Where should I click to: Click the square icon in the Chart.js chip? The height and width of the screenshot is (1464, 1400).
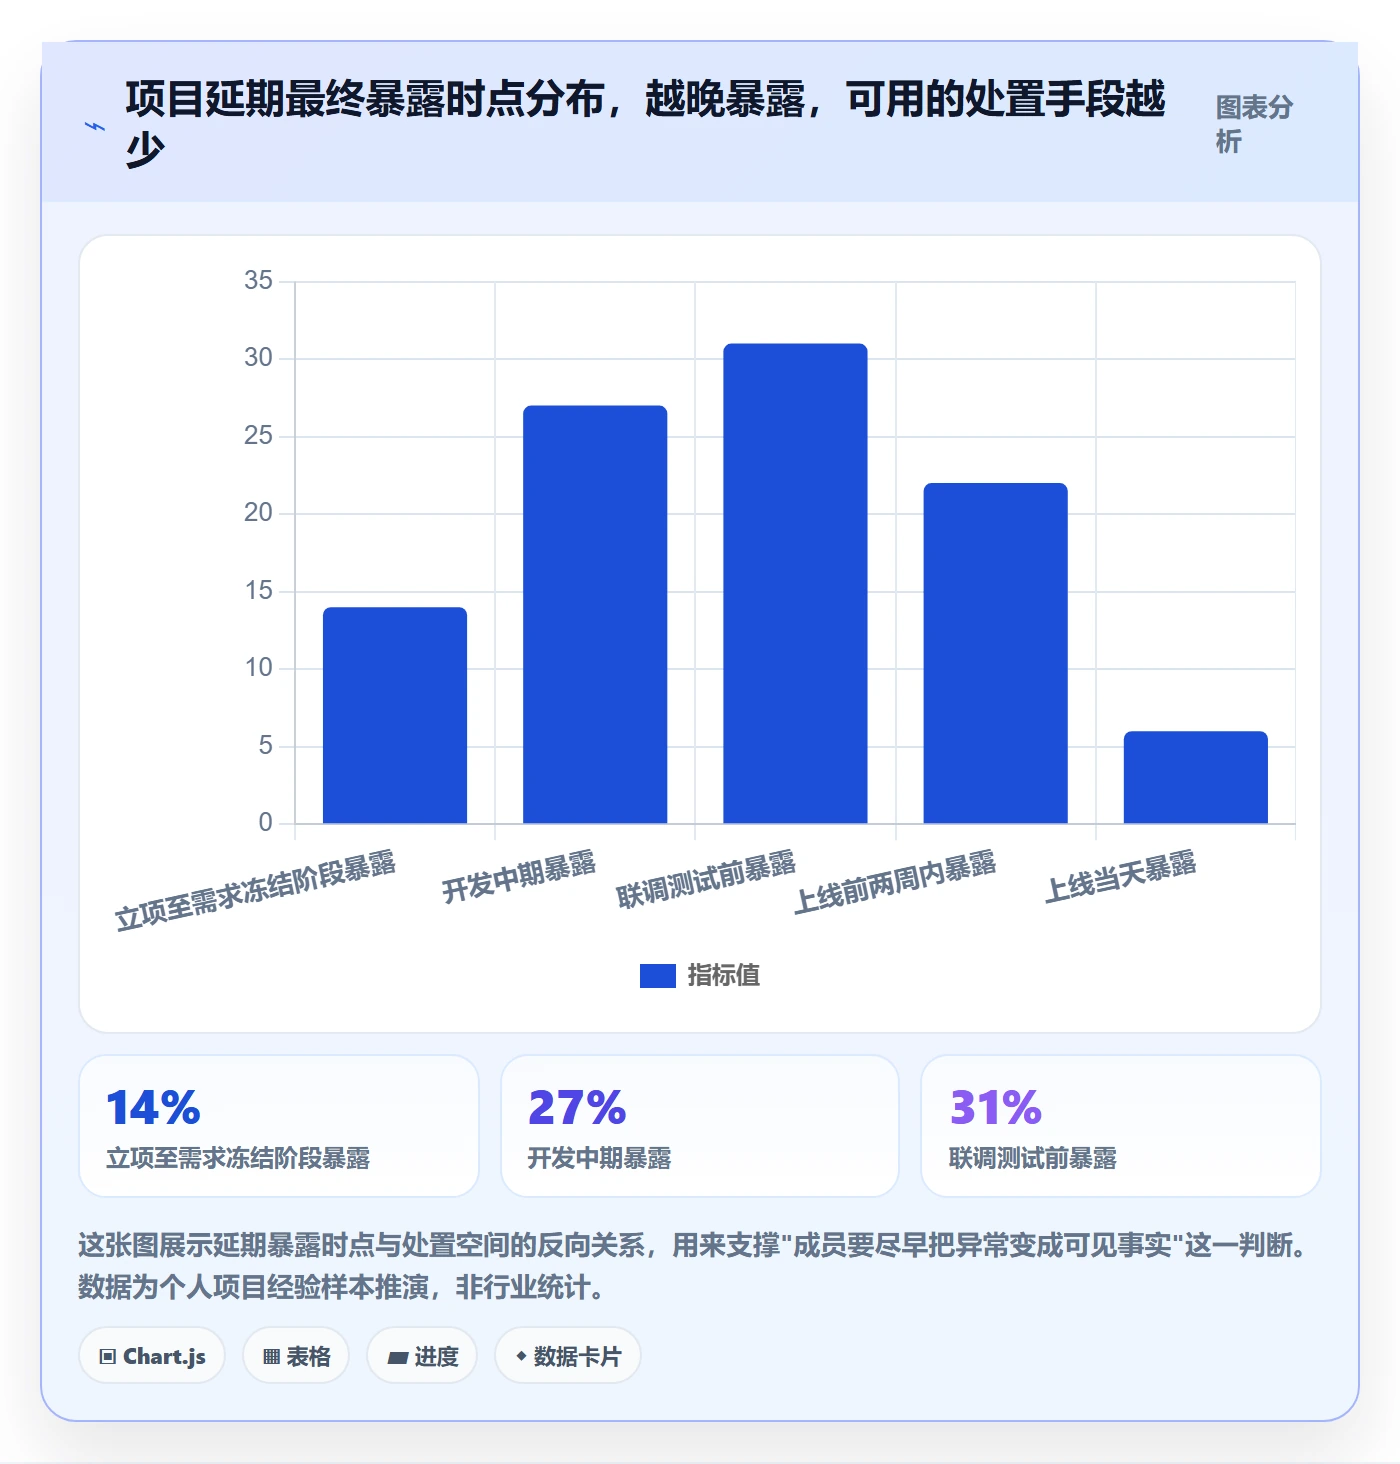[x=108, y=1357]
